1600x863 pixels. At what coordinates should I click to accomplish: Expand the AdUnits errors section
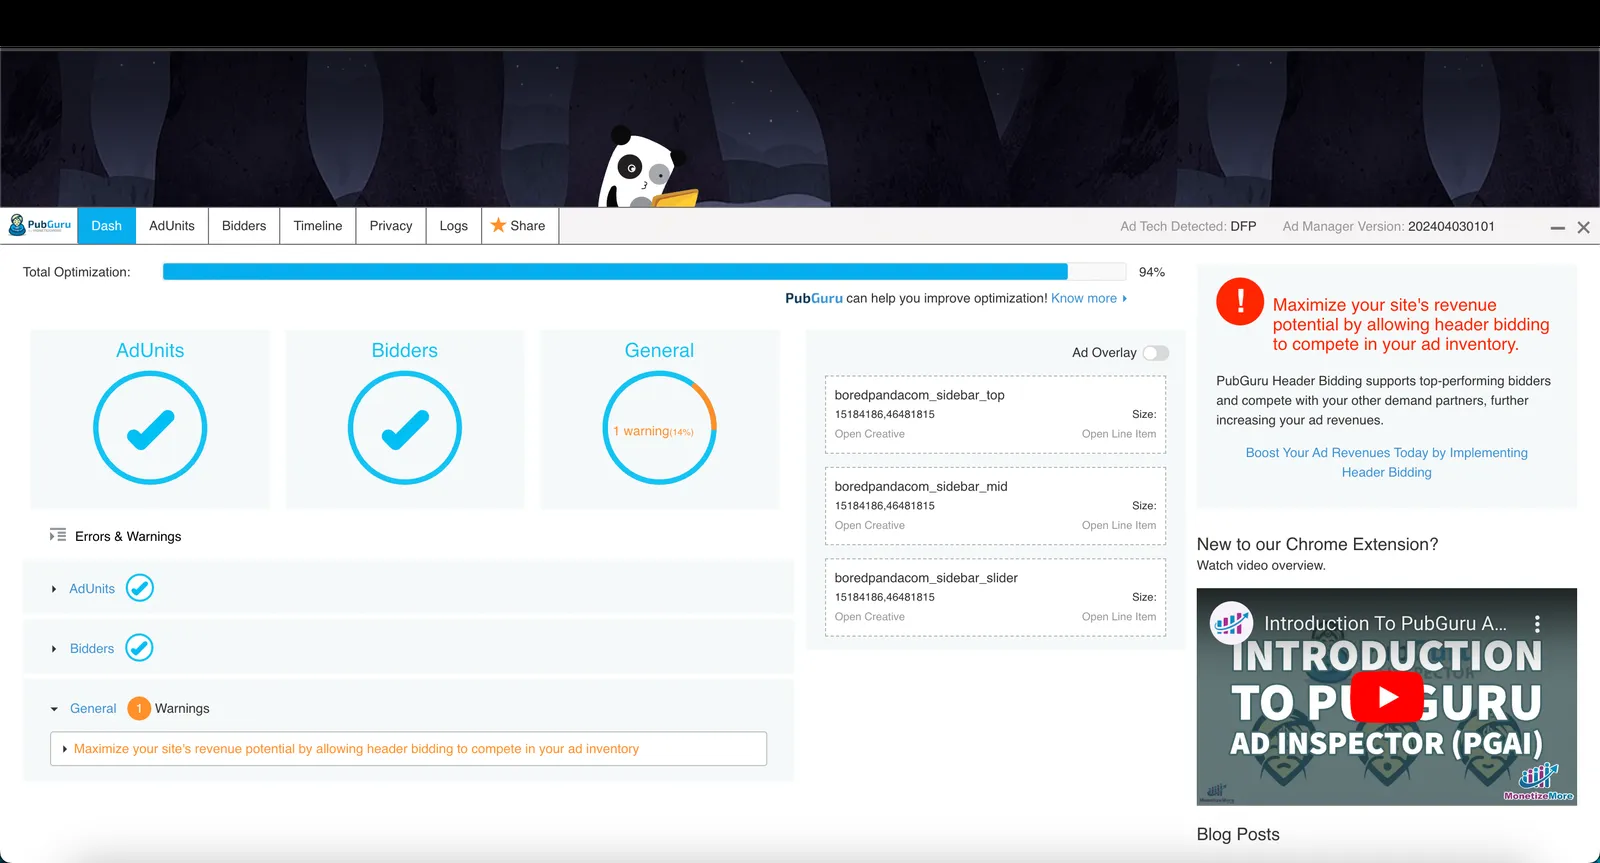(x=54, y=589)
